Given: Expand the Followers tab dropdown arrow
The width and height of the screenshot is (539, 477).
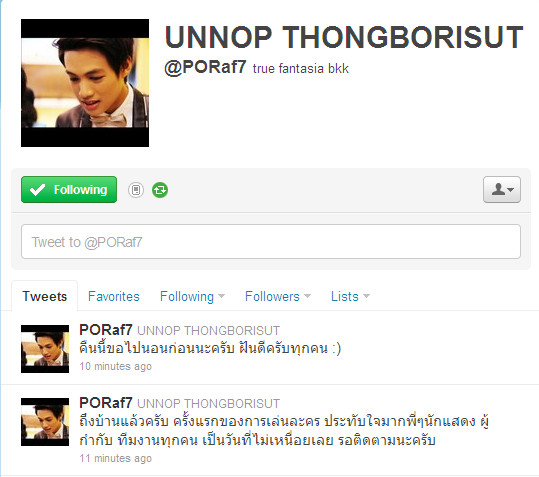Looking at the screenshot, I should [307, 296].
